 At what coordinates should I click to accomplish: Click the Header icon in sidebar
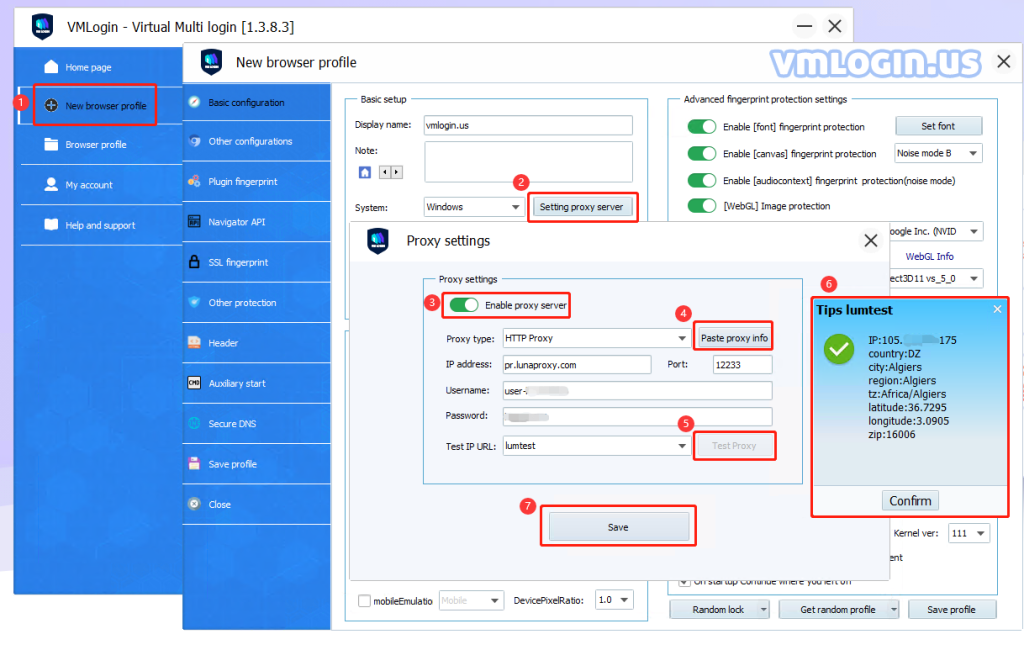[194, 342]
